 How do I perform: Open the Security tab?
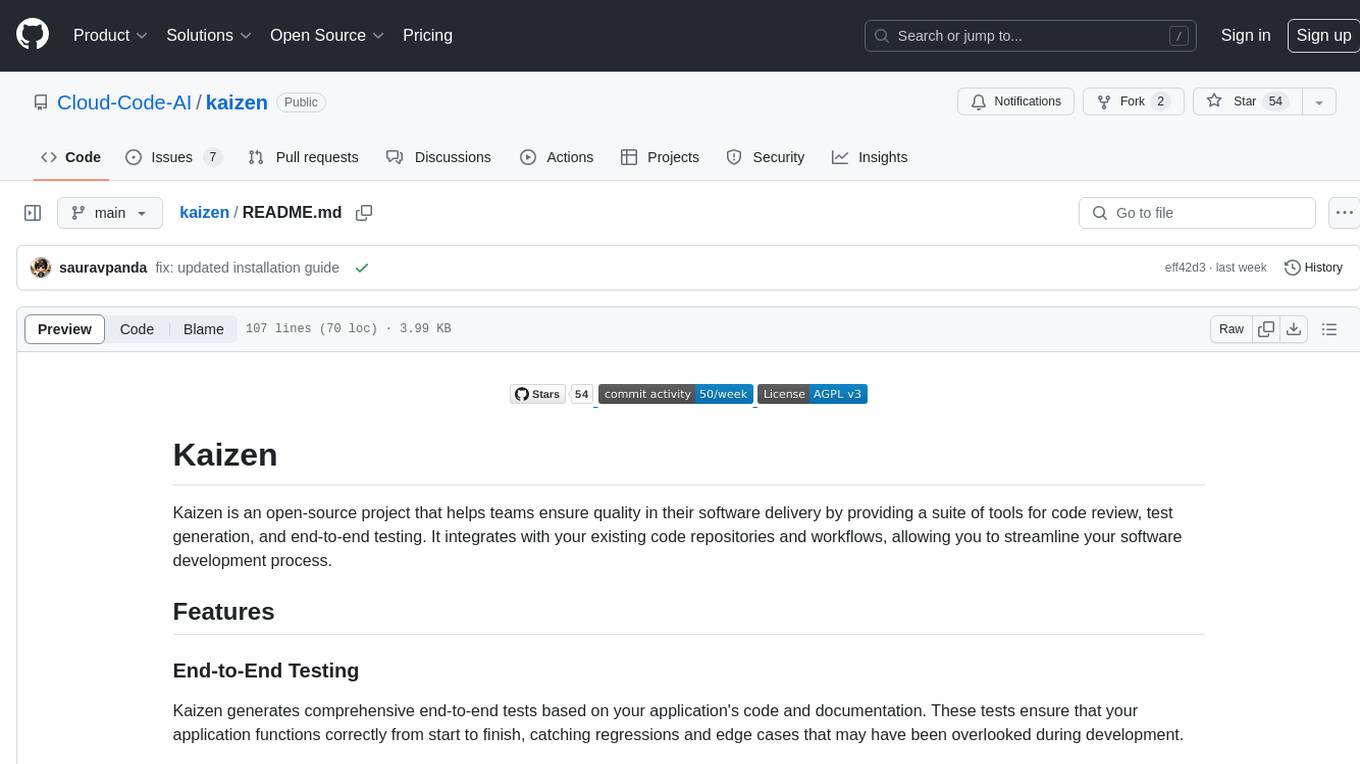765,157
